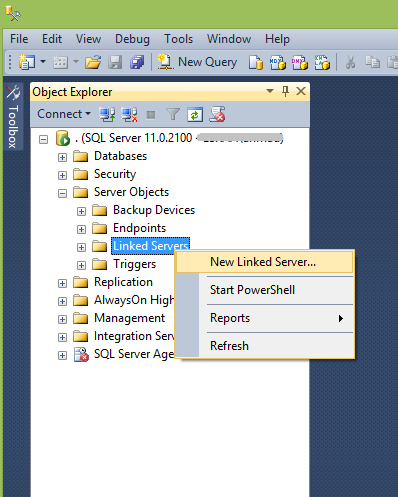The width and height of the screenshot is (398, 497).
Task: Open the Toolbox side tab
Action: coord(13,116)
